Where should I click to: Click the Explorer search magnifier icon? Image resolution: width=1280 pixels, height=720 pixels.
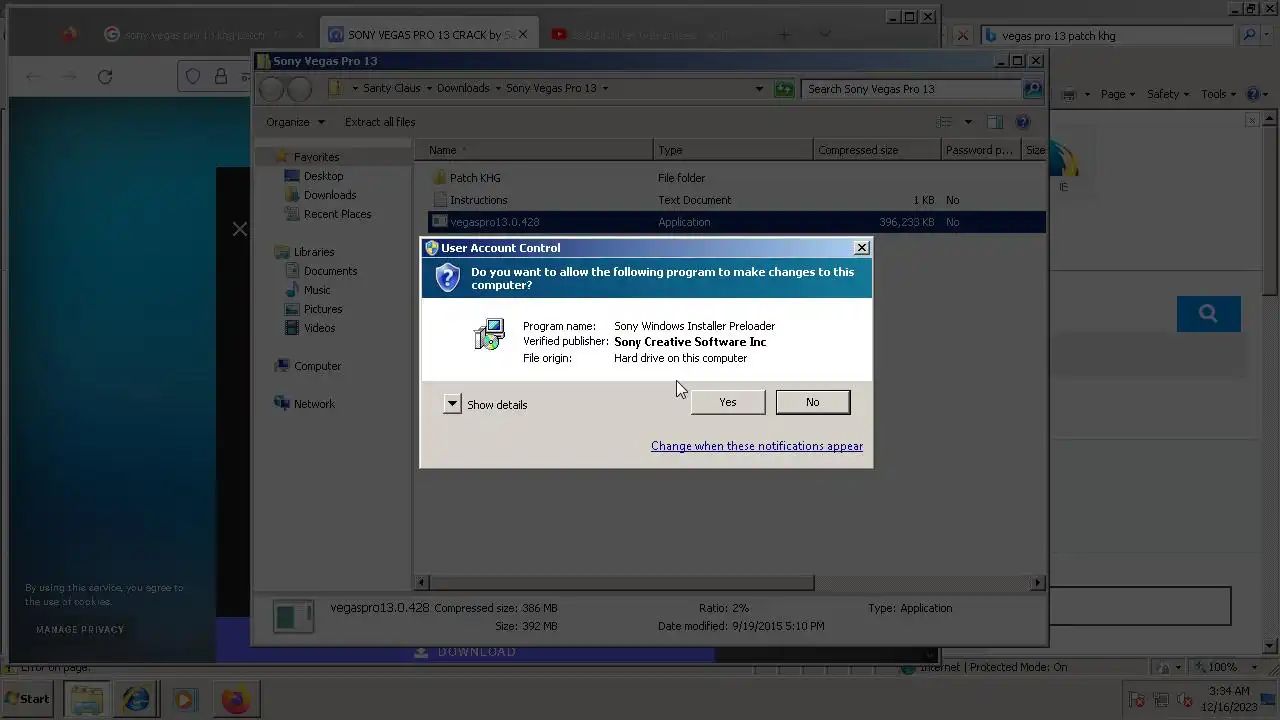coord(1033,89)
